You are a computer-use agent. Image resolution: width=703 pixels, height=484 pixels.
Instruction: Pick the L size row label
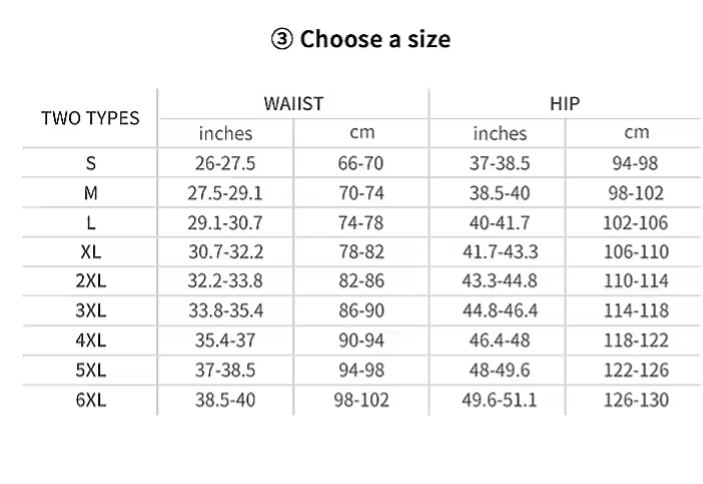point(90,223)
